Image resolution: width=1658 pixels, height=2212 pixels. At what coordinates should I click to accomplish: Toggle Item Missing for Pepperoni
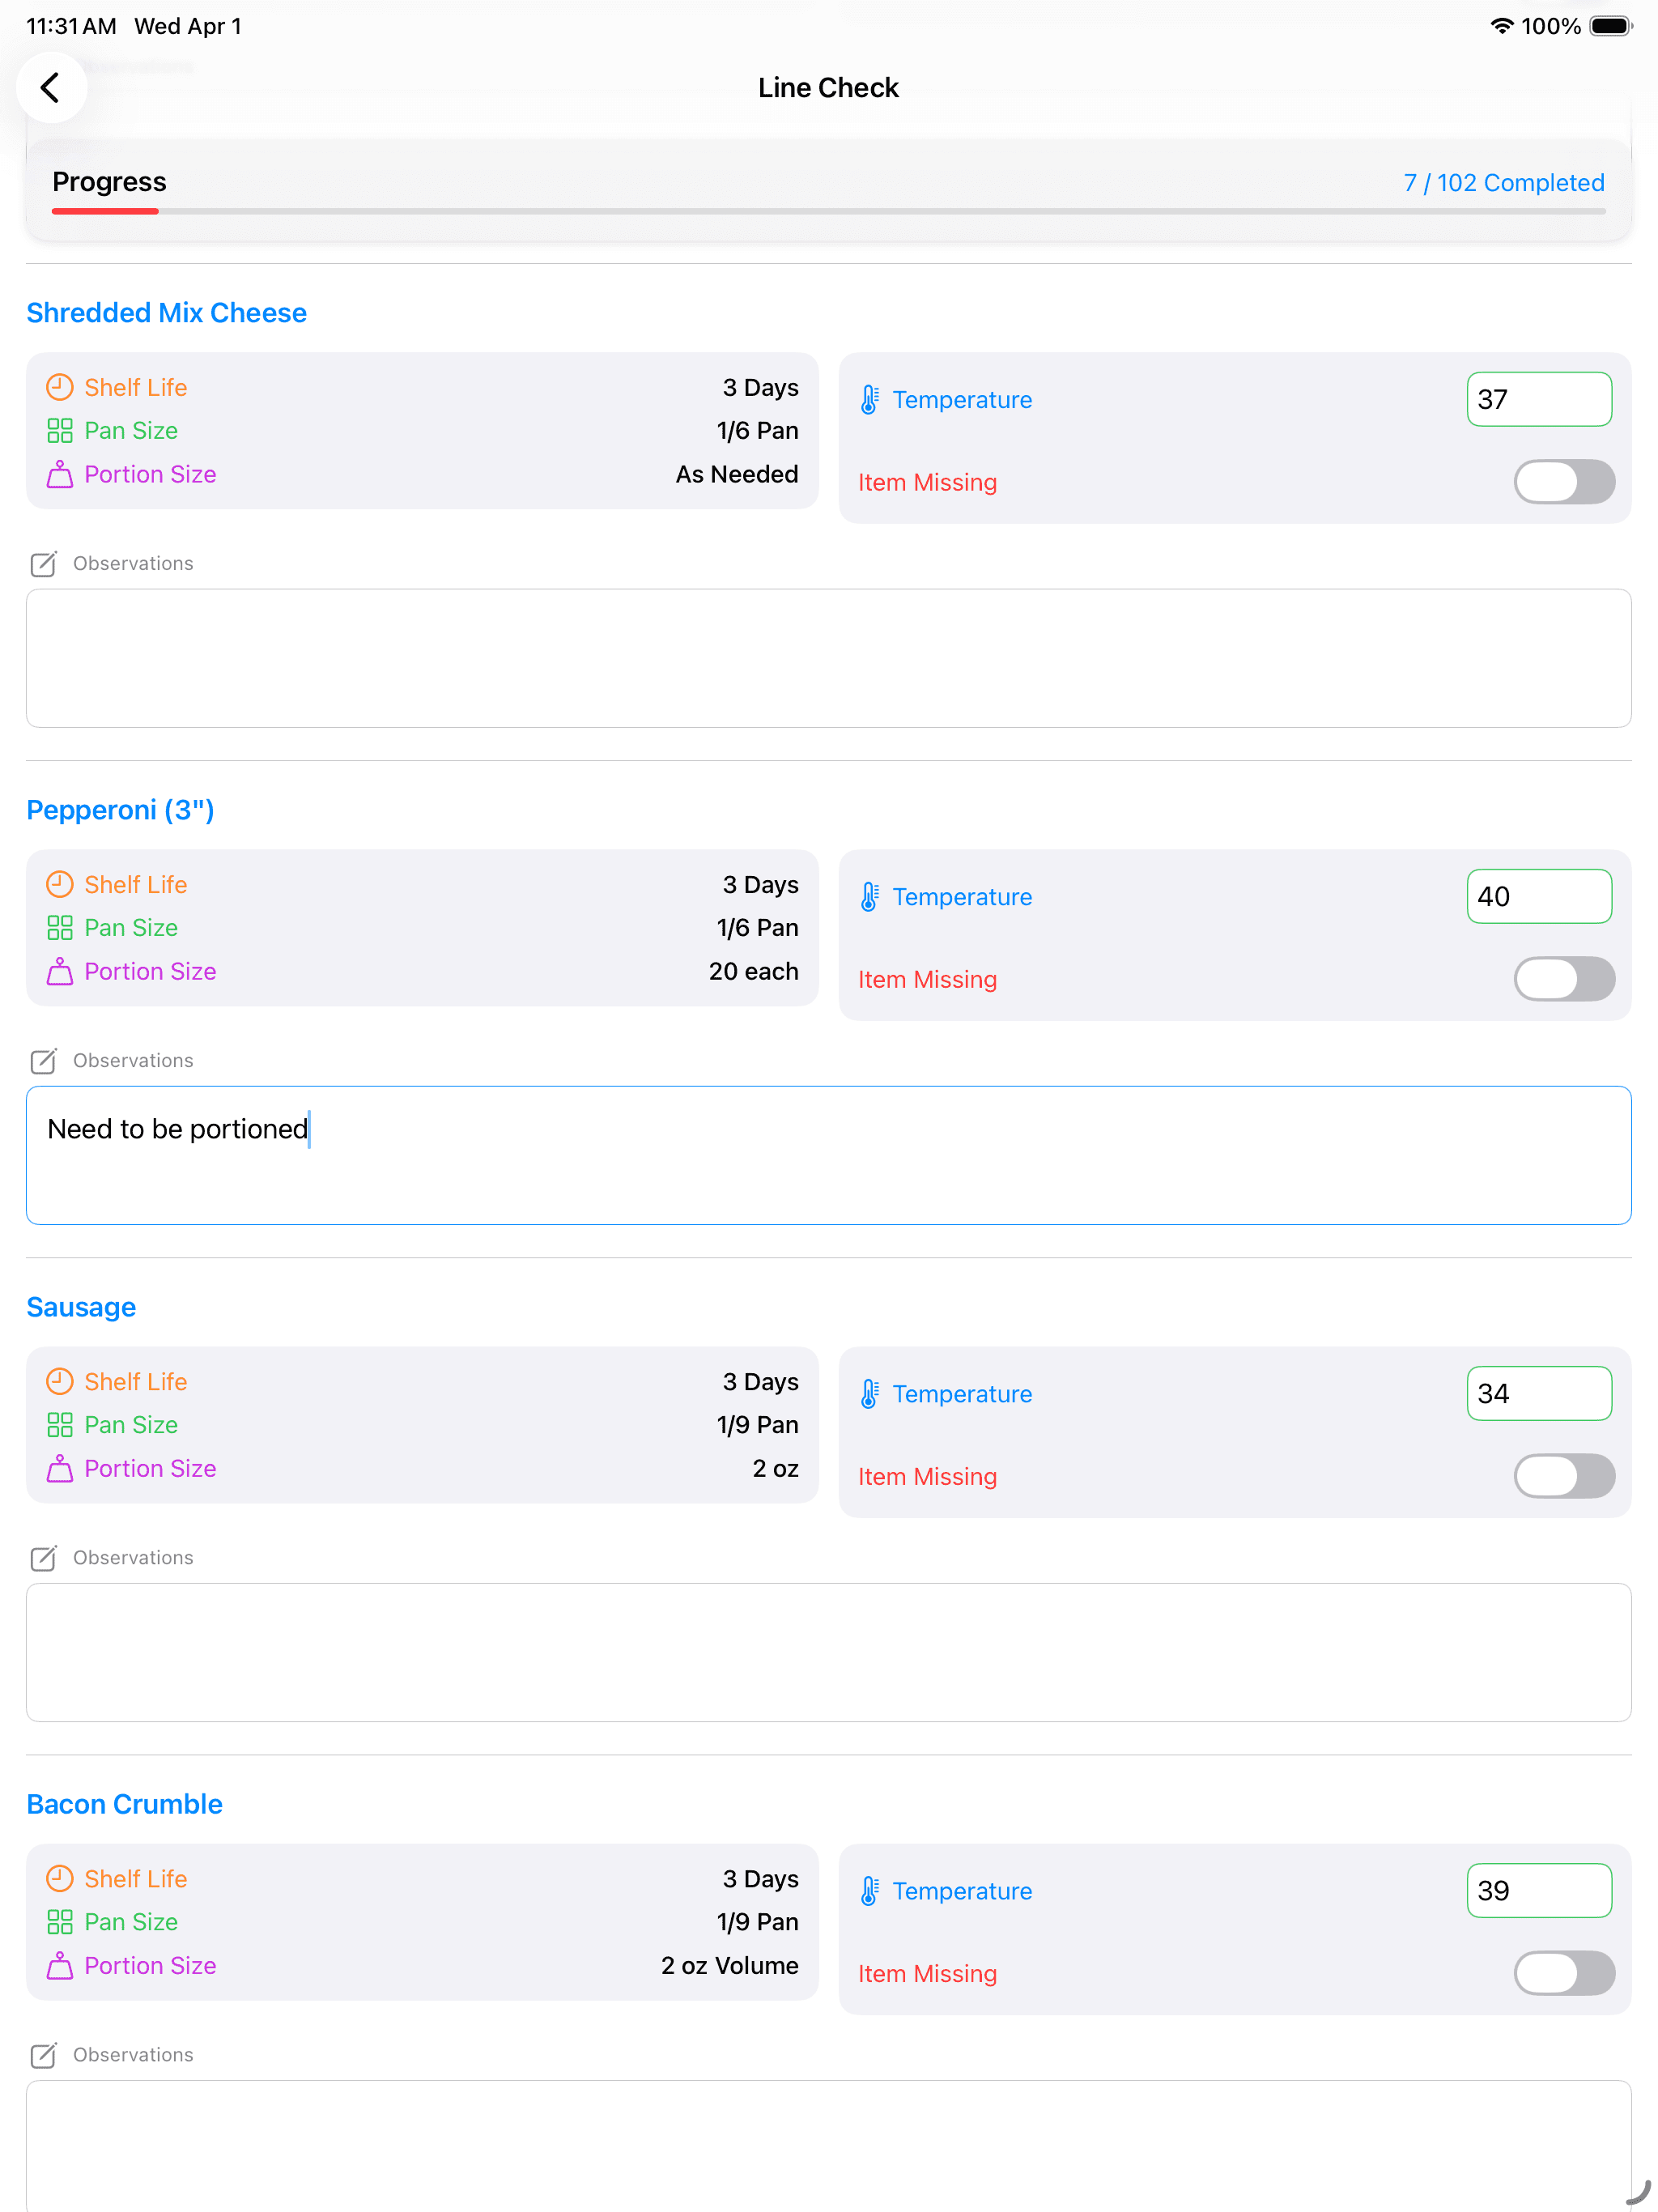pyautogui.click(x=1564, y=979)
